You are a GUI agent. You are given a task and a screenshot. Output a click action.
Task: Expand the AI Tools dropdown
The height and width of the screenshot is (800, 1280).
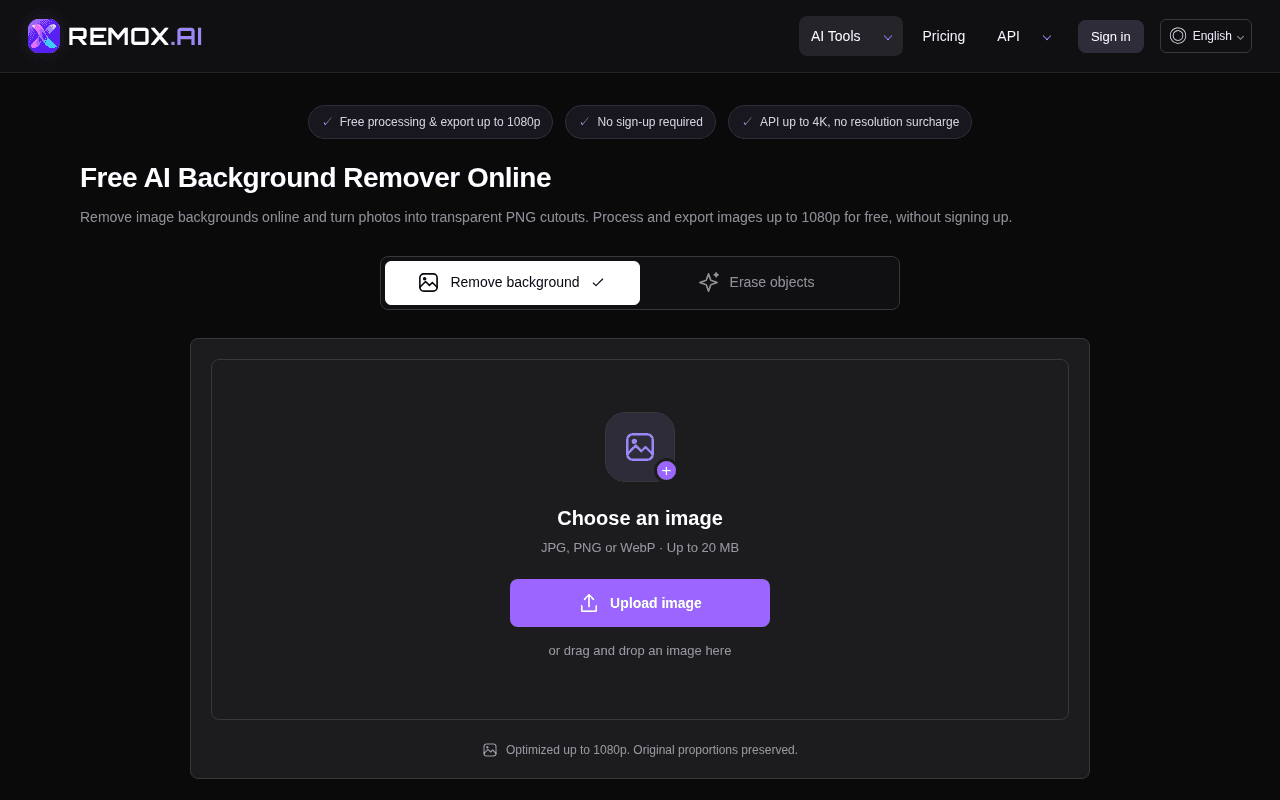(851, 36)
